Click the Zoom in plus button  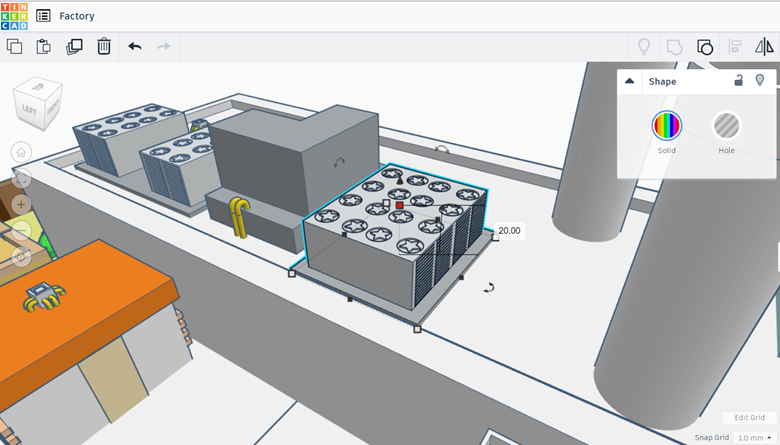[x=21, y=204]
